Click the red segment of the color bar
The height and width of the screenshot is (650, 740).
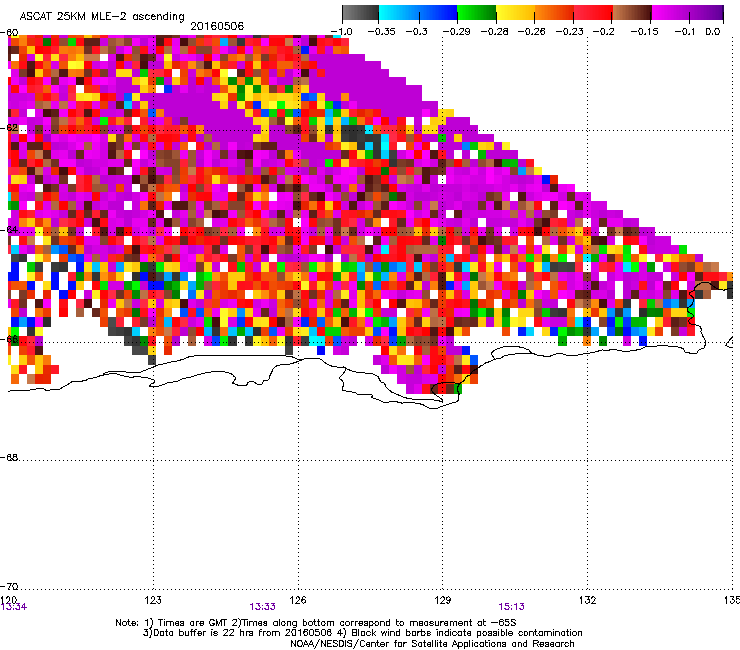pos(593,13)
